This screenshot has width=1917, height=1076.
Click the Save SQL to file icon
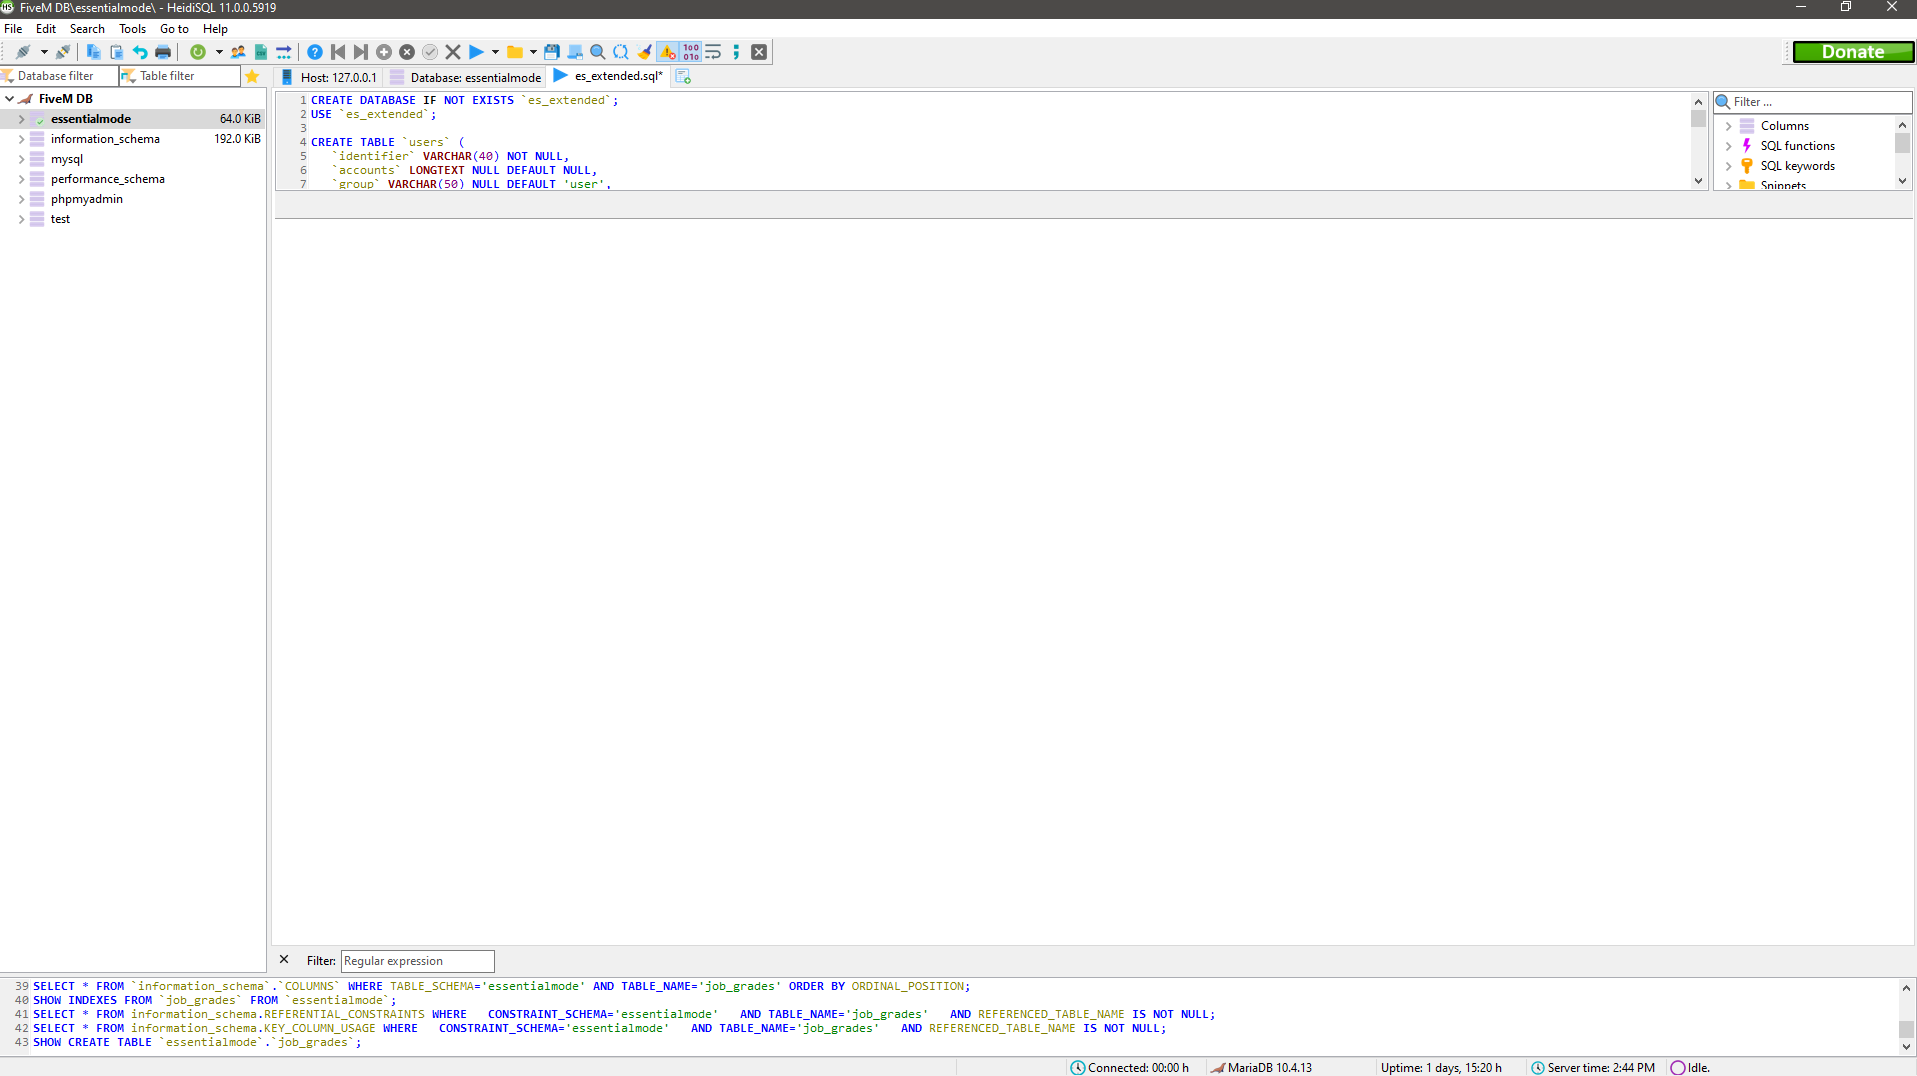(x=551, y=52)
